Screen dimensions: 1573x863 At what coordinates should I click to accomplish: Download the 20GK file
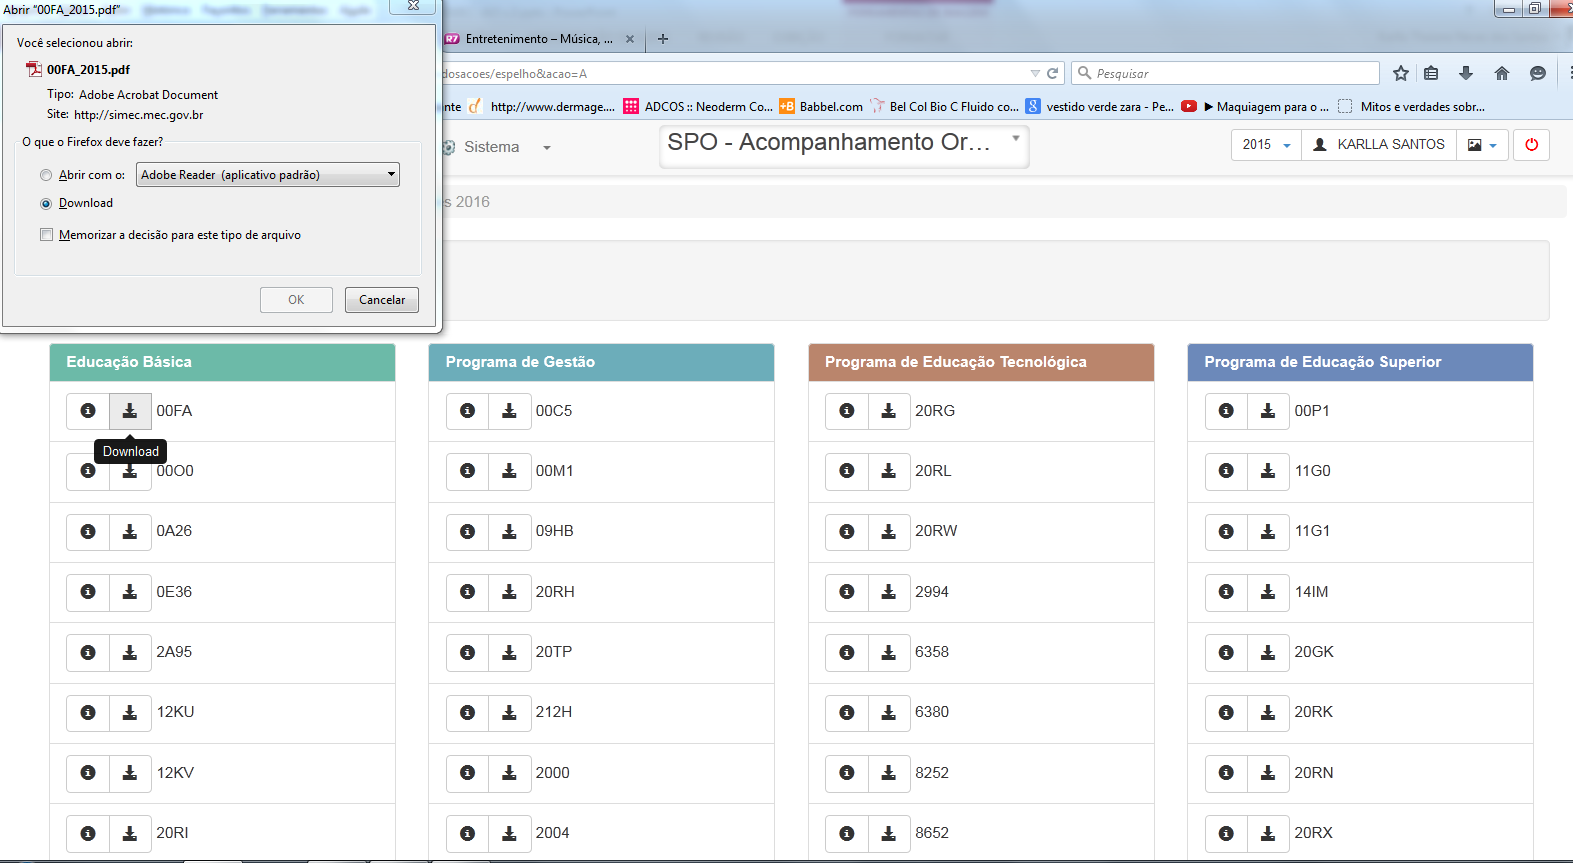coord(1268,652)
